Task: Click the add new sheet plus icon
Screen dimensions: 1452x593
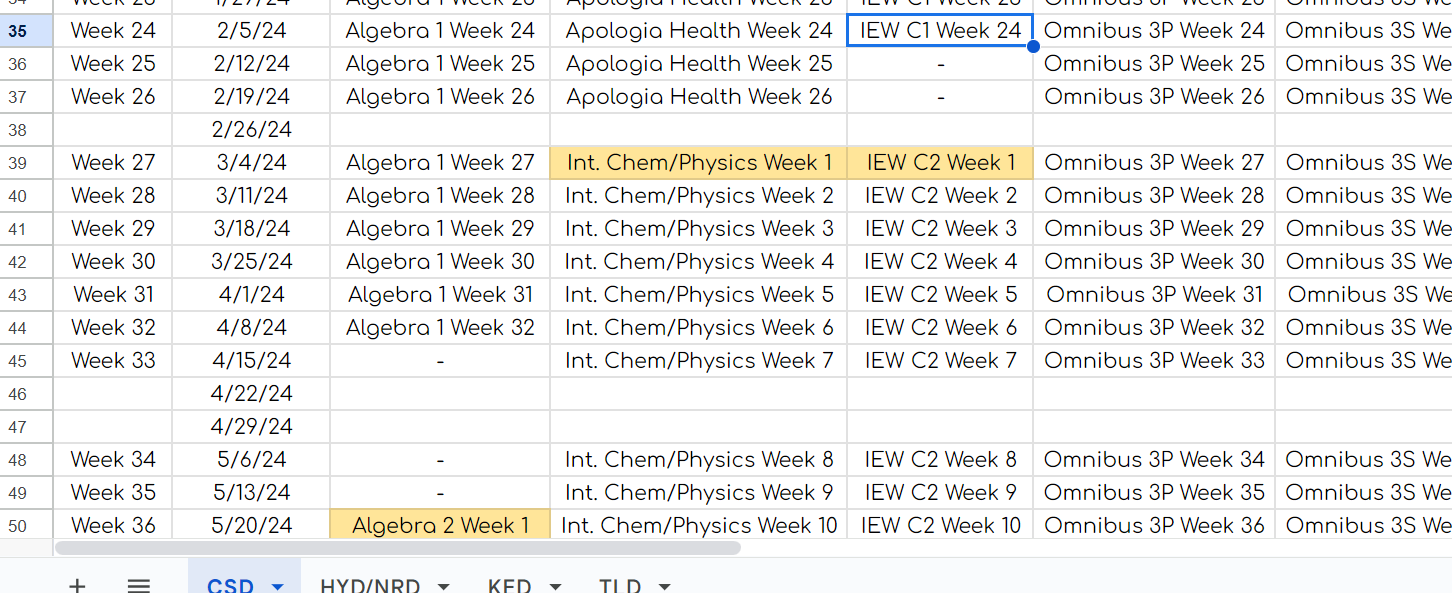Action: (x=77, y=585)
